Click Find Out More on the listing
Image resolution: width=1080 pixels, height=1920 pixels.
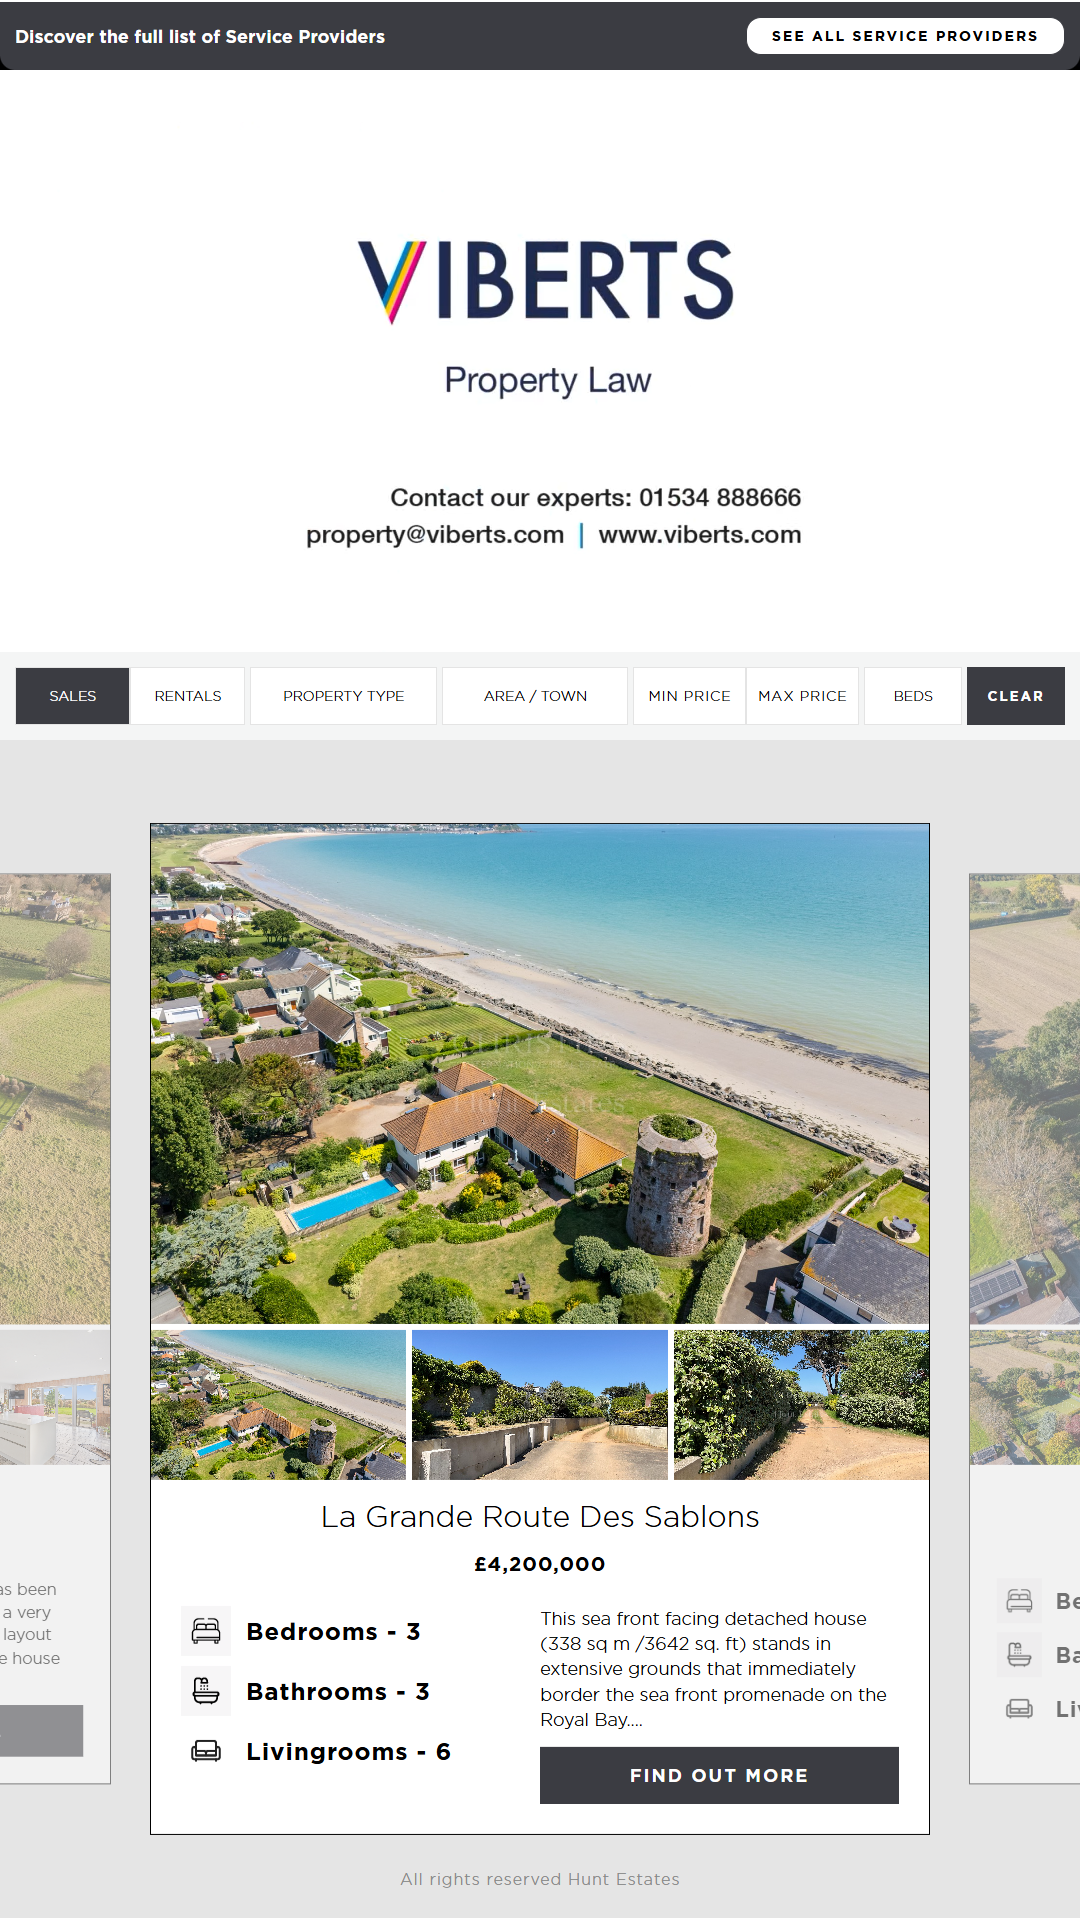tap(719, 1776)
